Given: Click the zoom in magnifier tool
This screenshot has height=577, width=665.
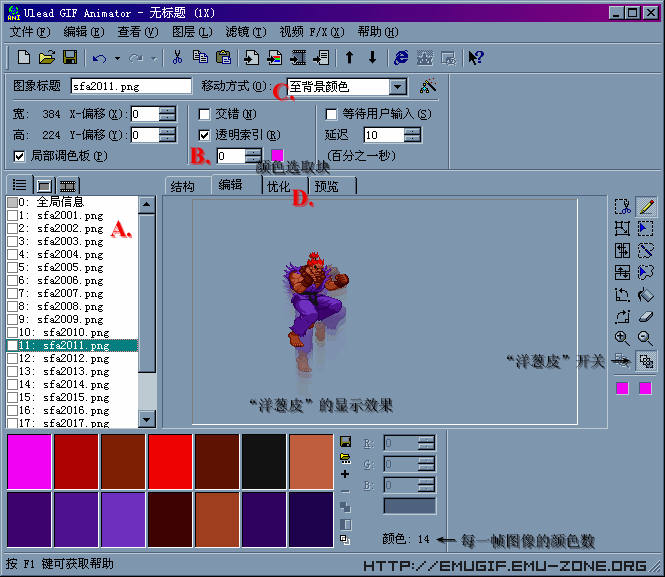Looking at the screenshot, I should point(623,339).
